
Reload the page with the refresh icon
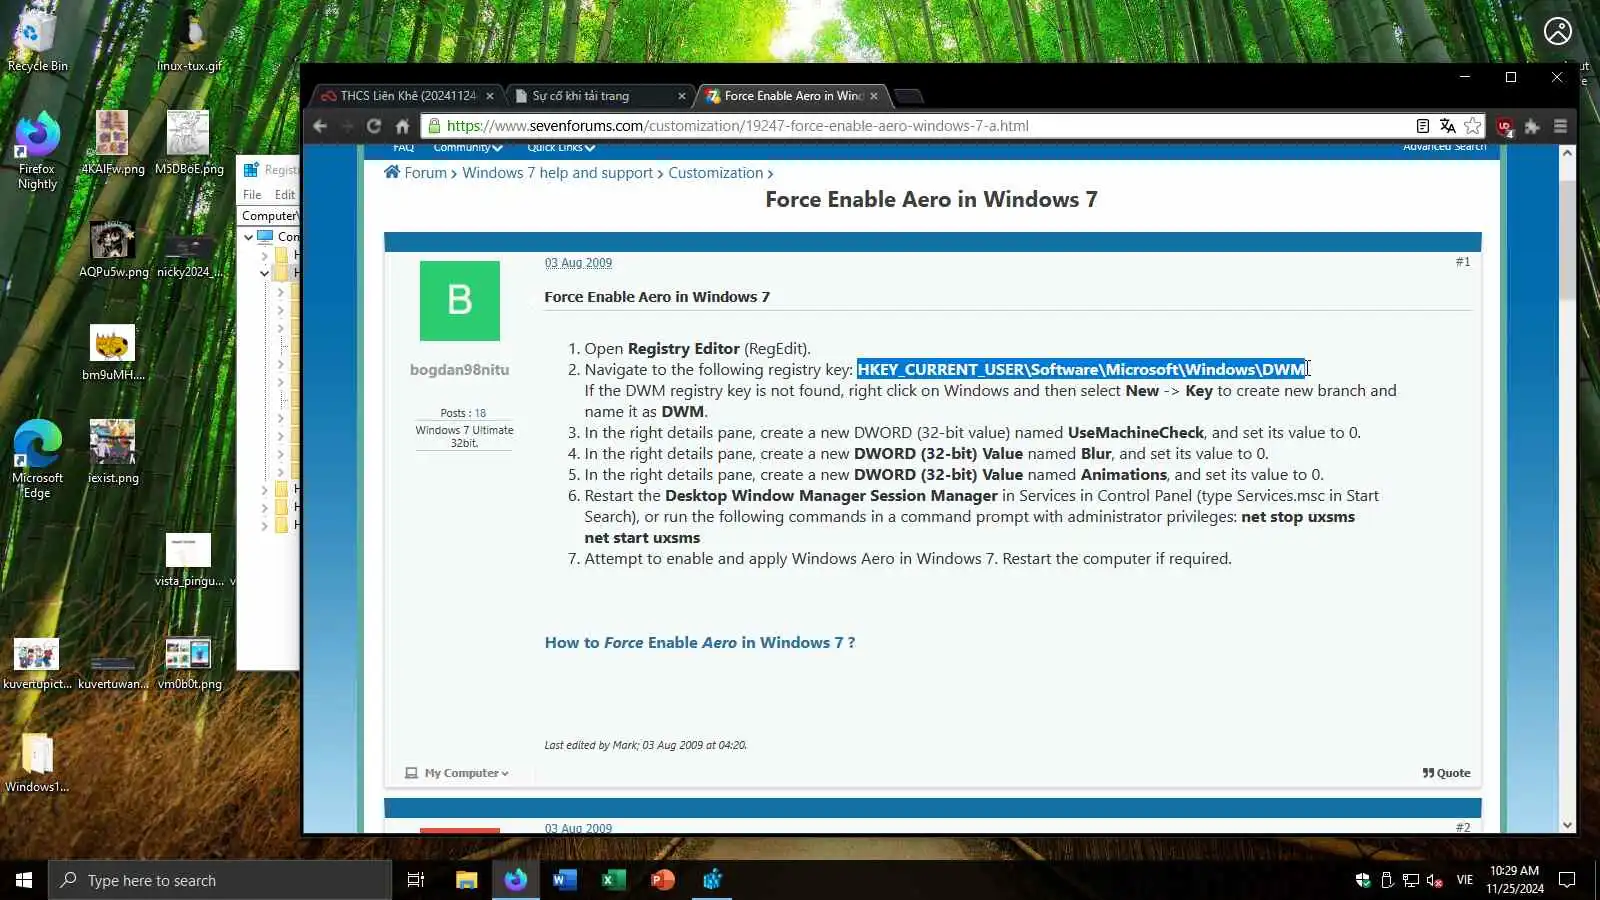[x=374, y=126]
